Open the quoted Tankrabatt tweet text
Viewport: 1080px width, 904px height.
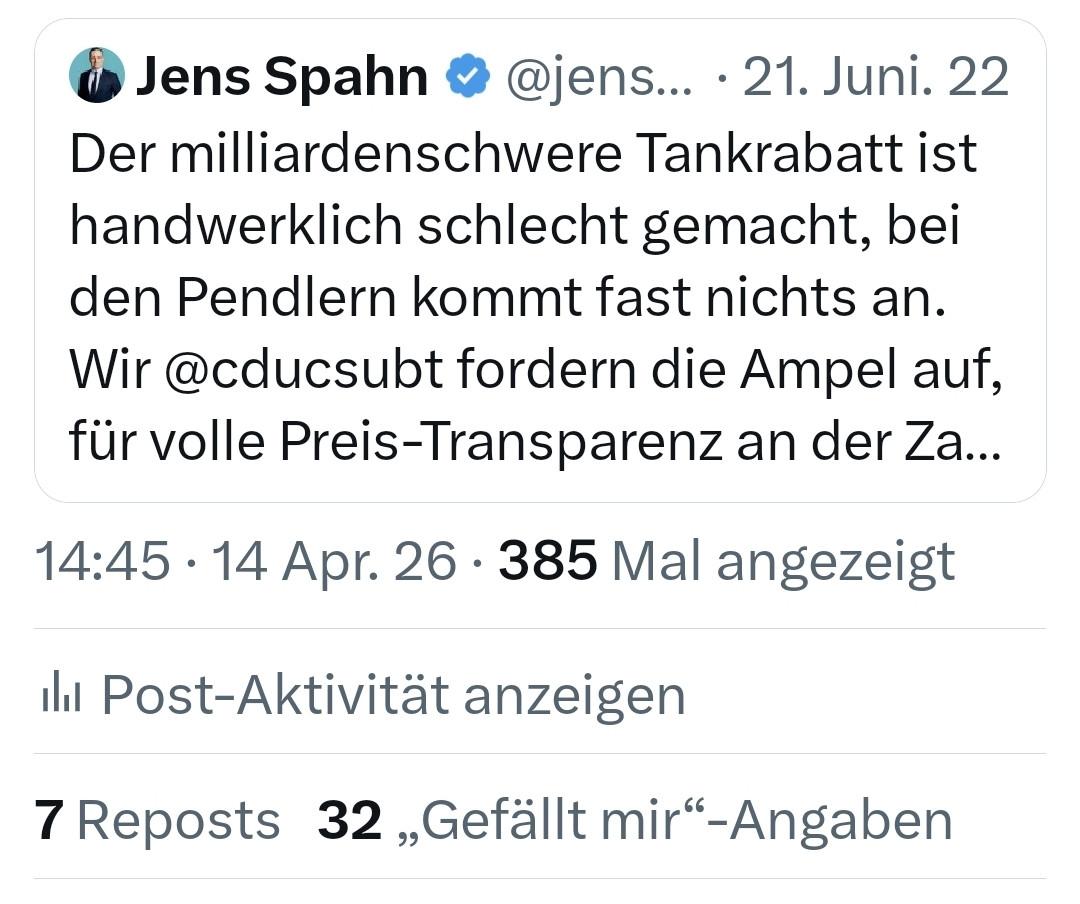(535, 298)
